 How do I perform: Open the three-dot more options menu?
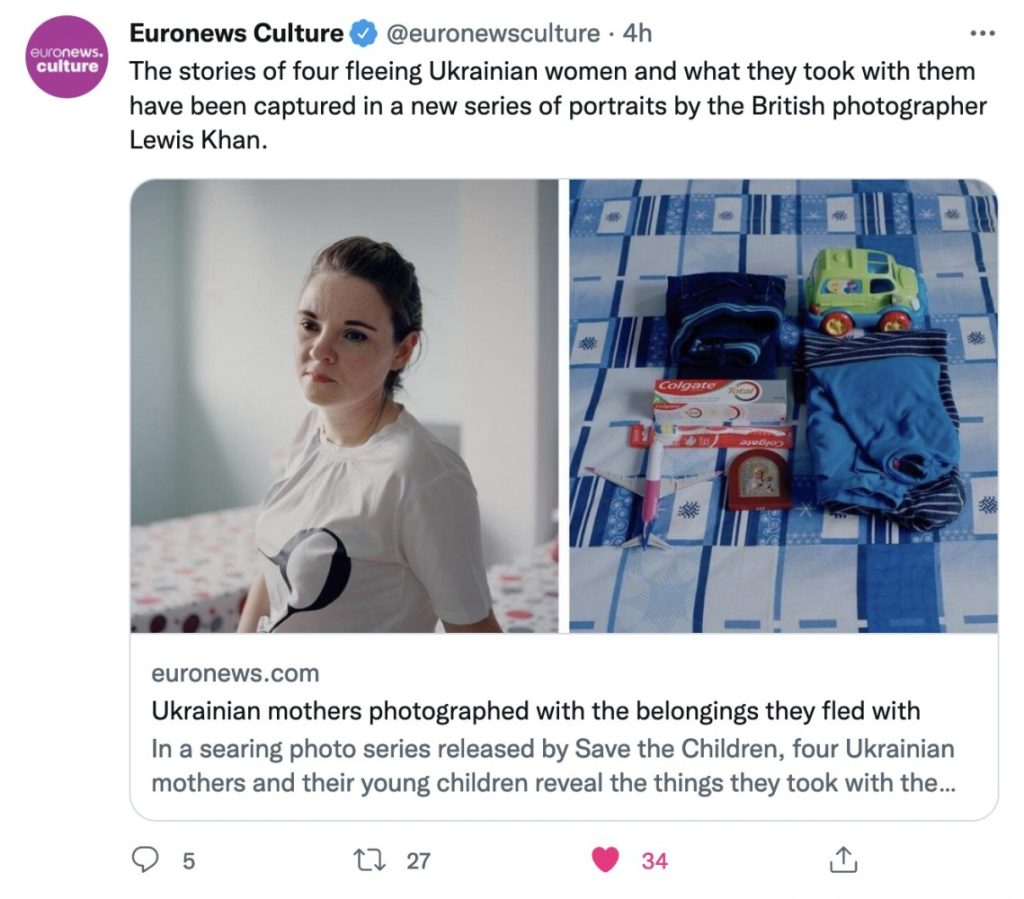(982, 33)
